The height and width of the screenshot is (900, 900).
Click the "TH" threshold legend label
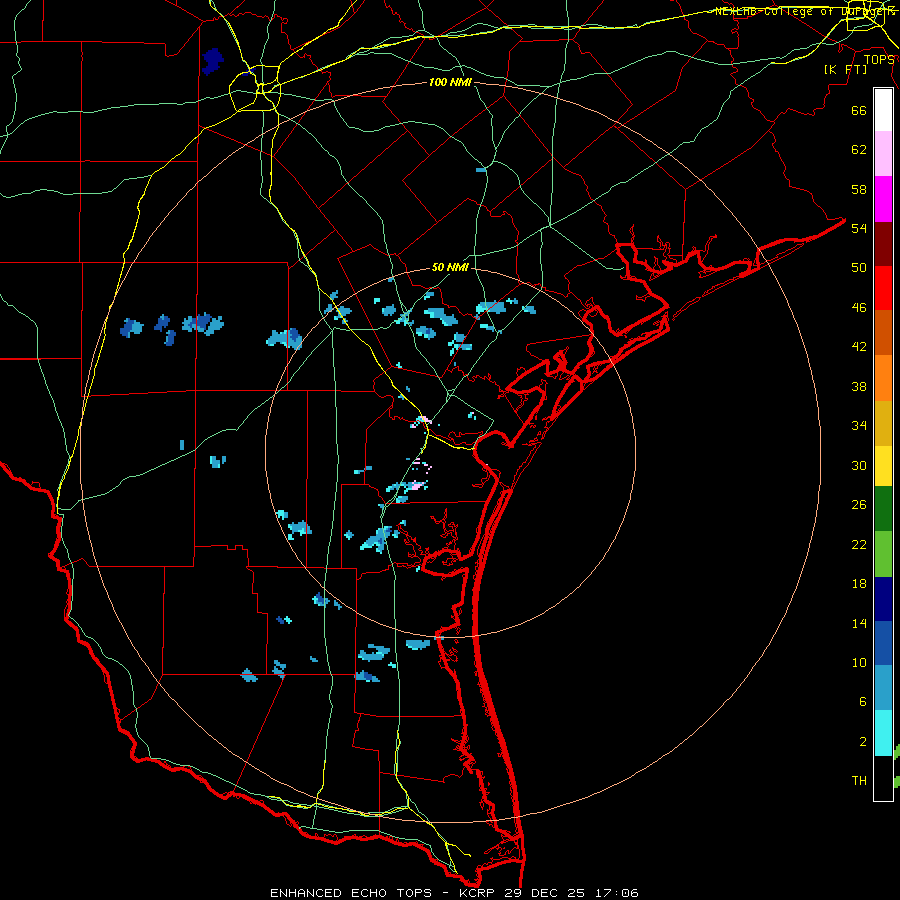(859, 781)
